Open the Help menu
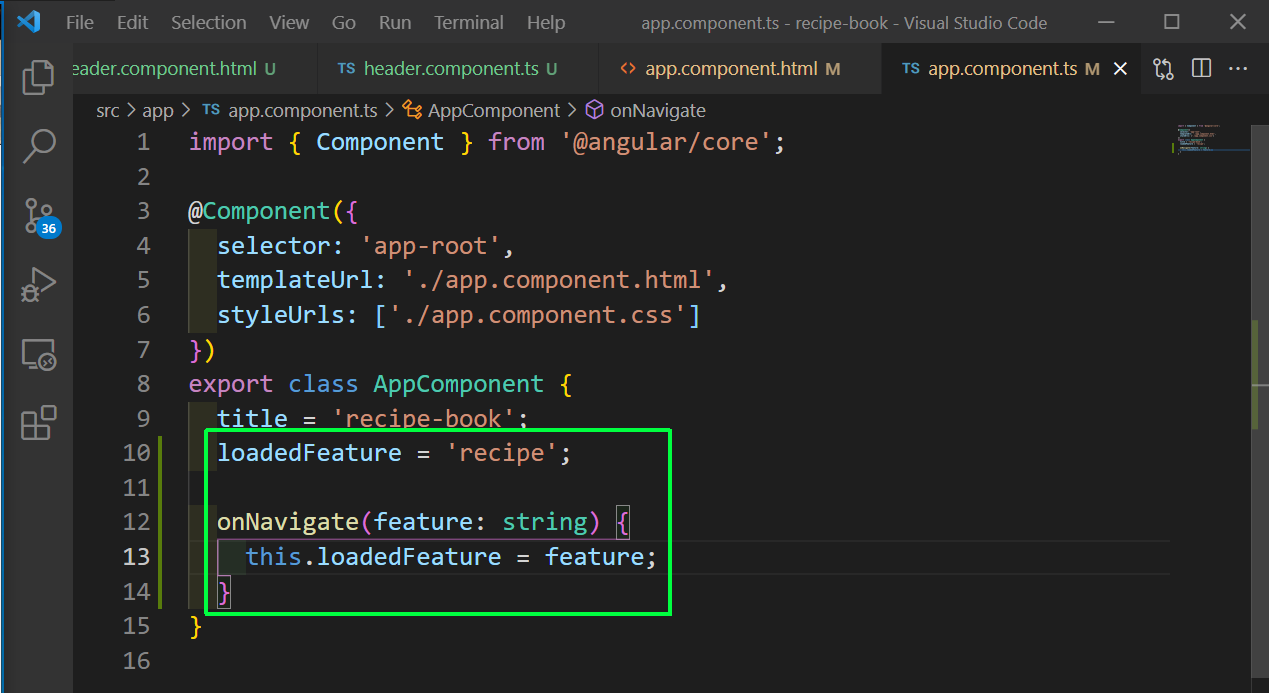Viewport: 1269px width, 693px height. 546,22
